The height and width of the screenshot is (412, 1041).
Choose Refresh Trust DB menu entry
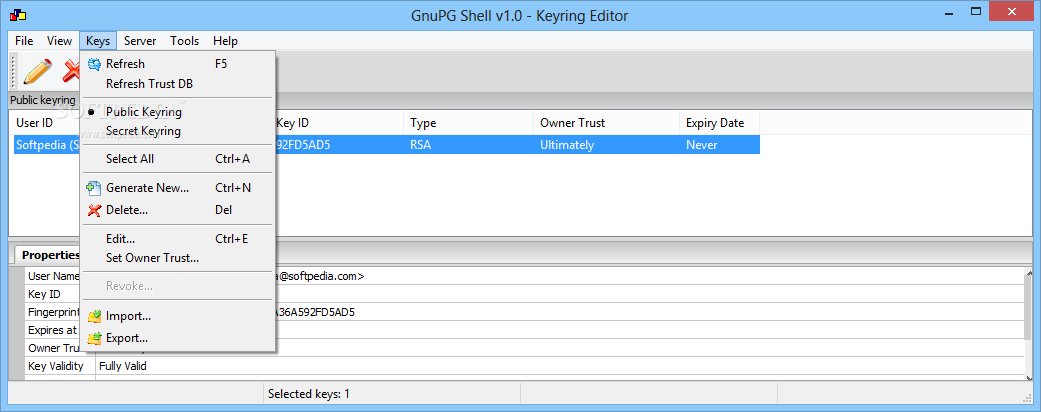[149, 84]
